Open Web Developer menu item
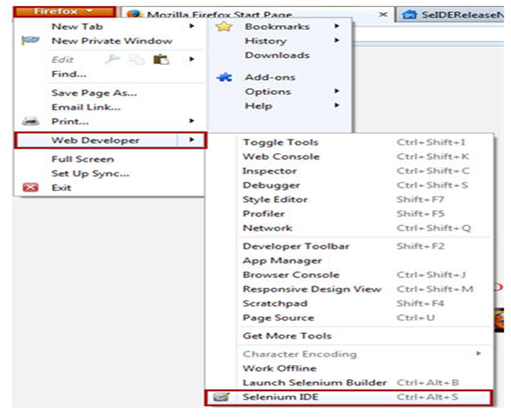 click(x=110, y=140)
